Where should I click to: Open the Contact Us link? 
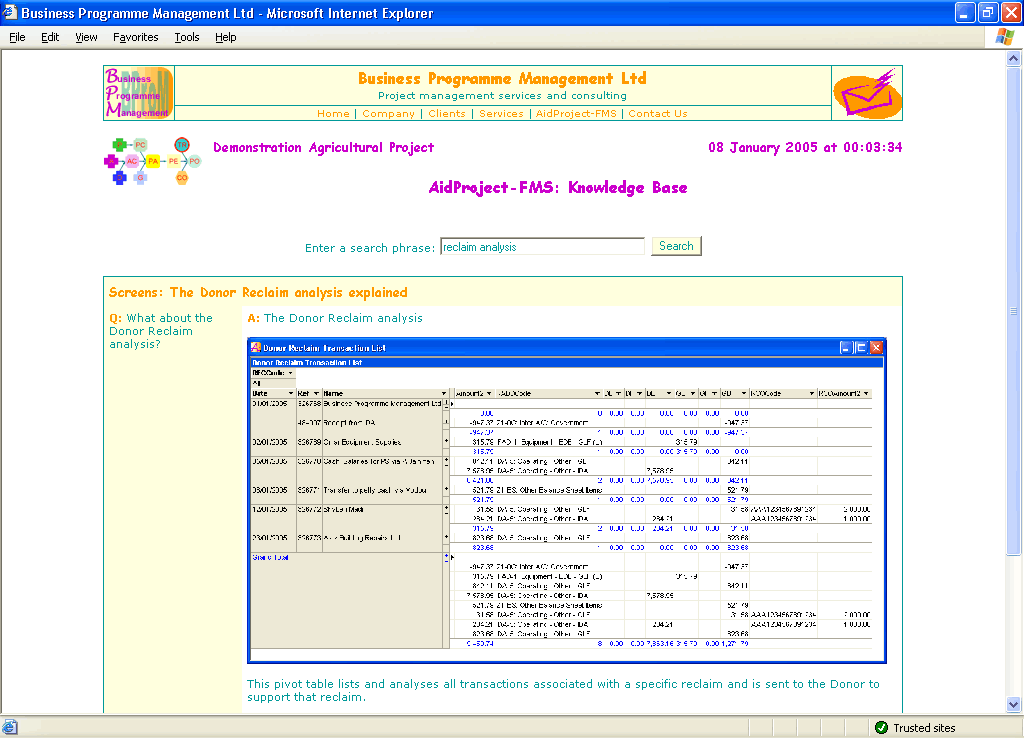tap(658, 114)
